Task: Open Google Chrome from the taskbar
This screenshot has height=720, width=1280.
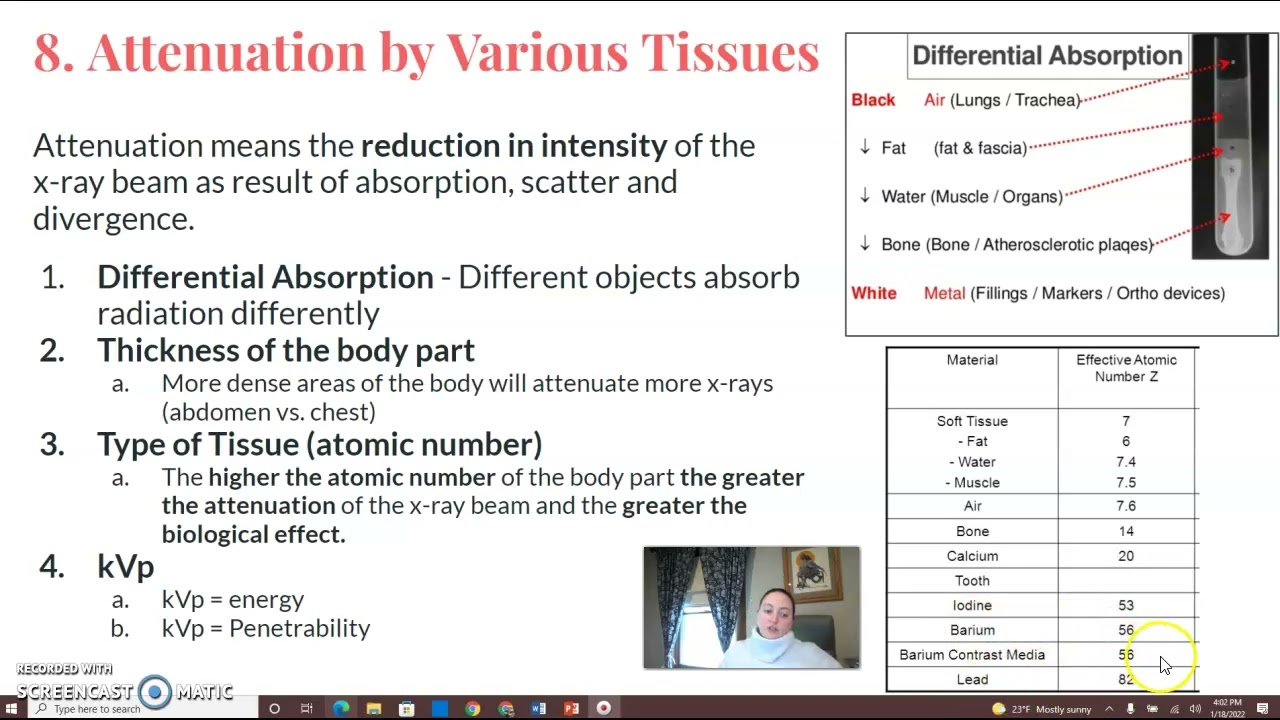Action: tap(473, 709)
